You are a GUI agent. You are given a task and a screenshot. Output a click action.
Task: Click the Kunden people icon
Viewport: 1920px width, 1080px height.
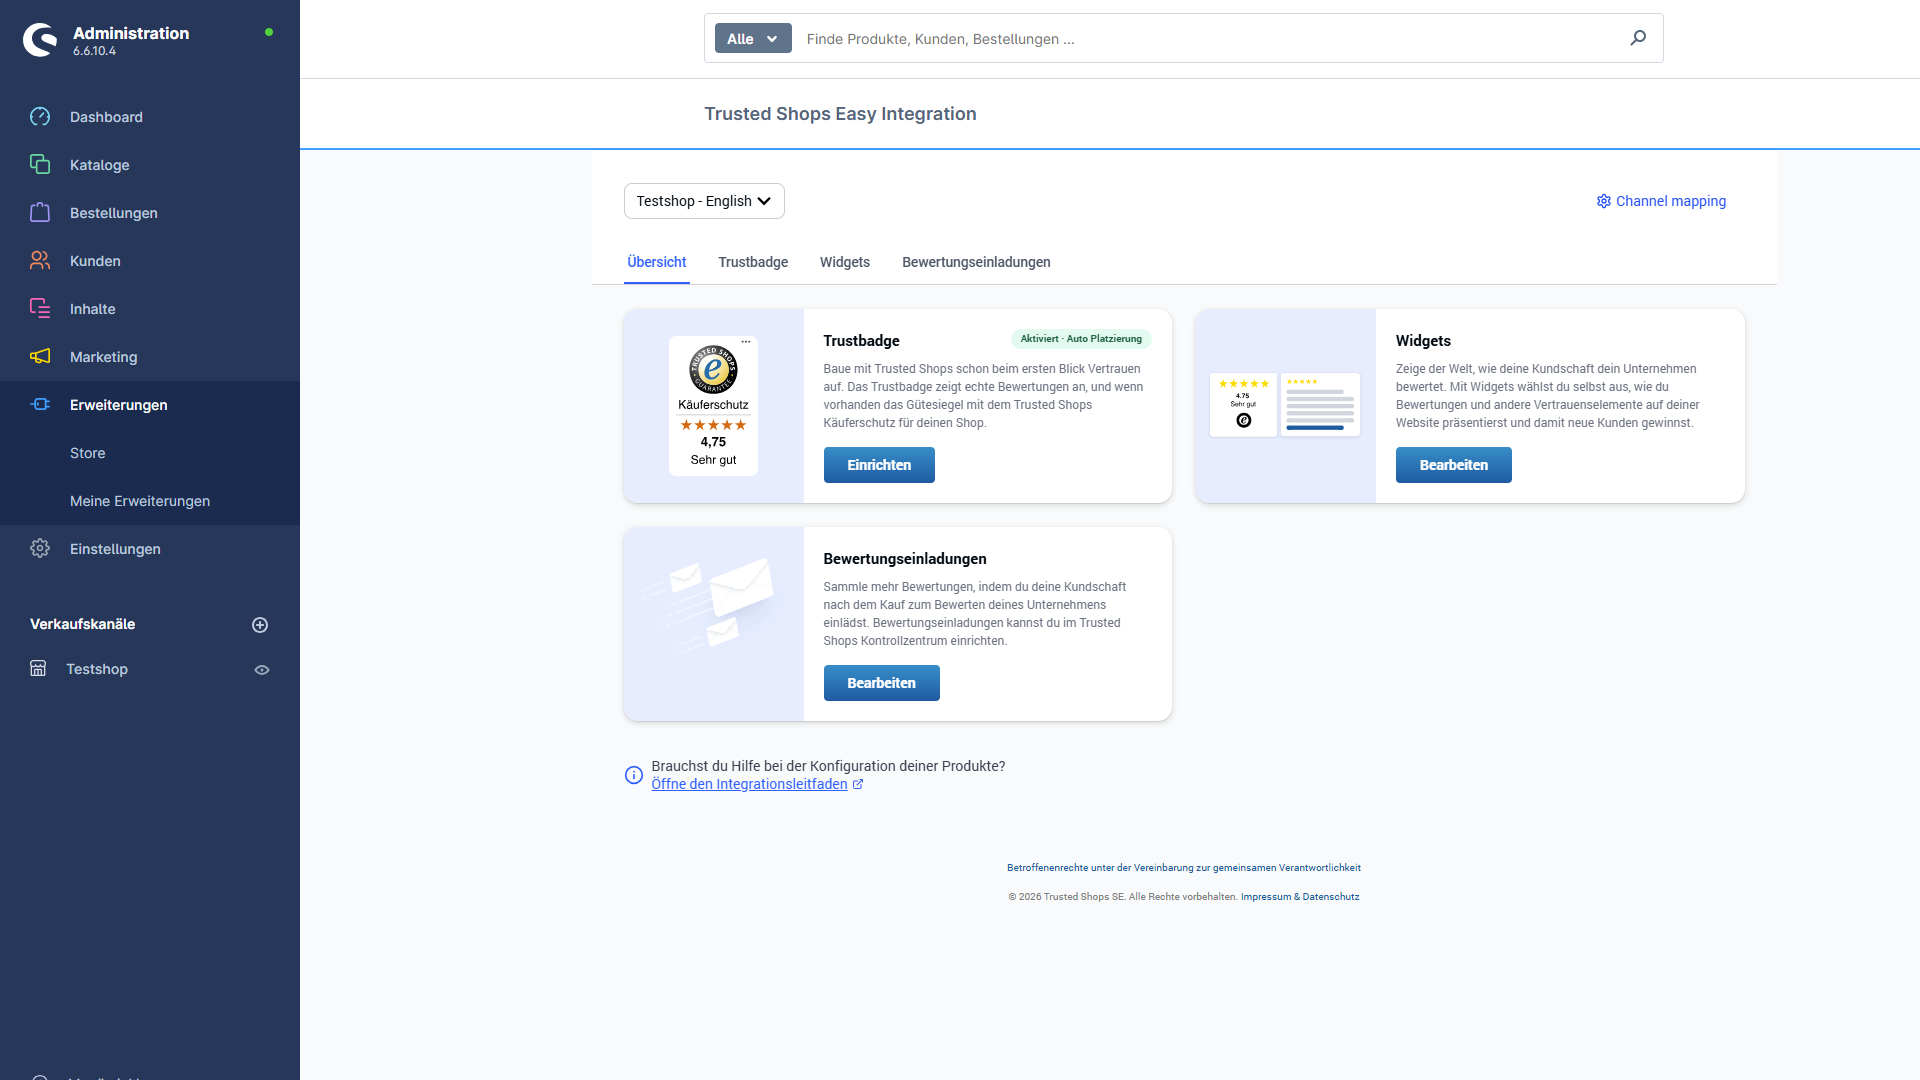click(40, 260)
